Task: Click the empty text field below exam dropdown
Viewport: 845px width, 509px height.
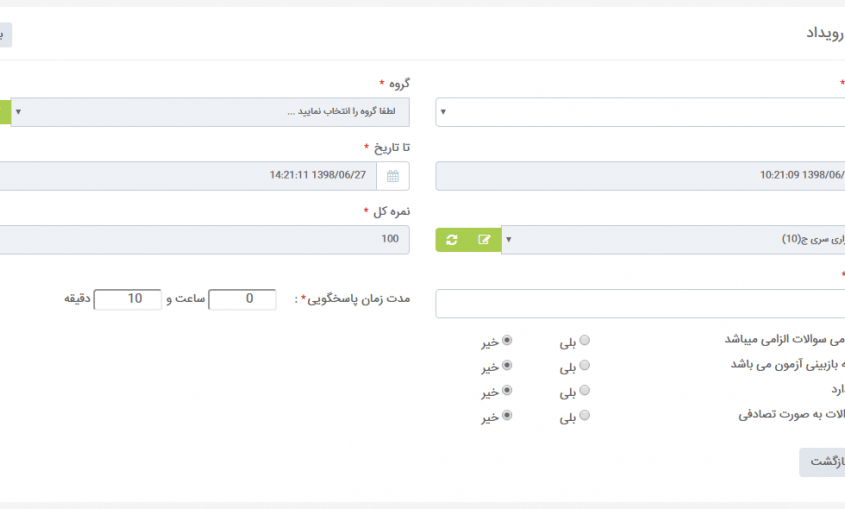Action: pos(640,304)
